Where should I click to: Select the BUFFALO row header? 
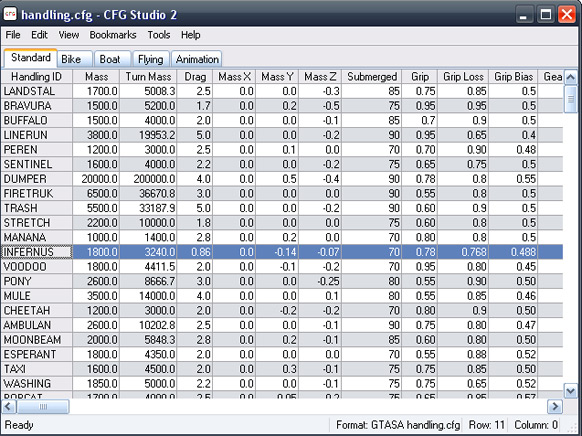(36, 121)
